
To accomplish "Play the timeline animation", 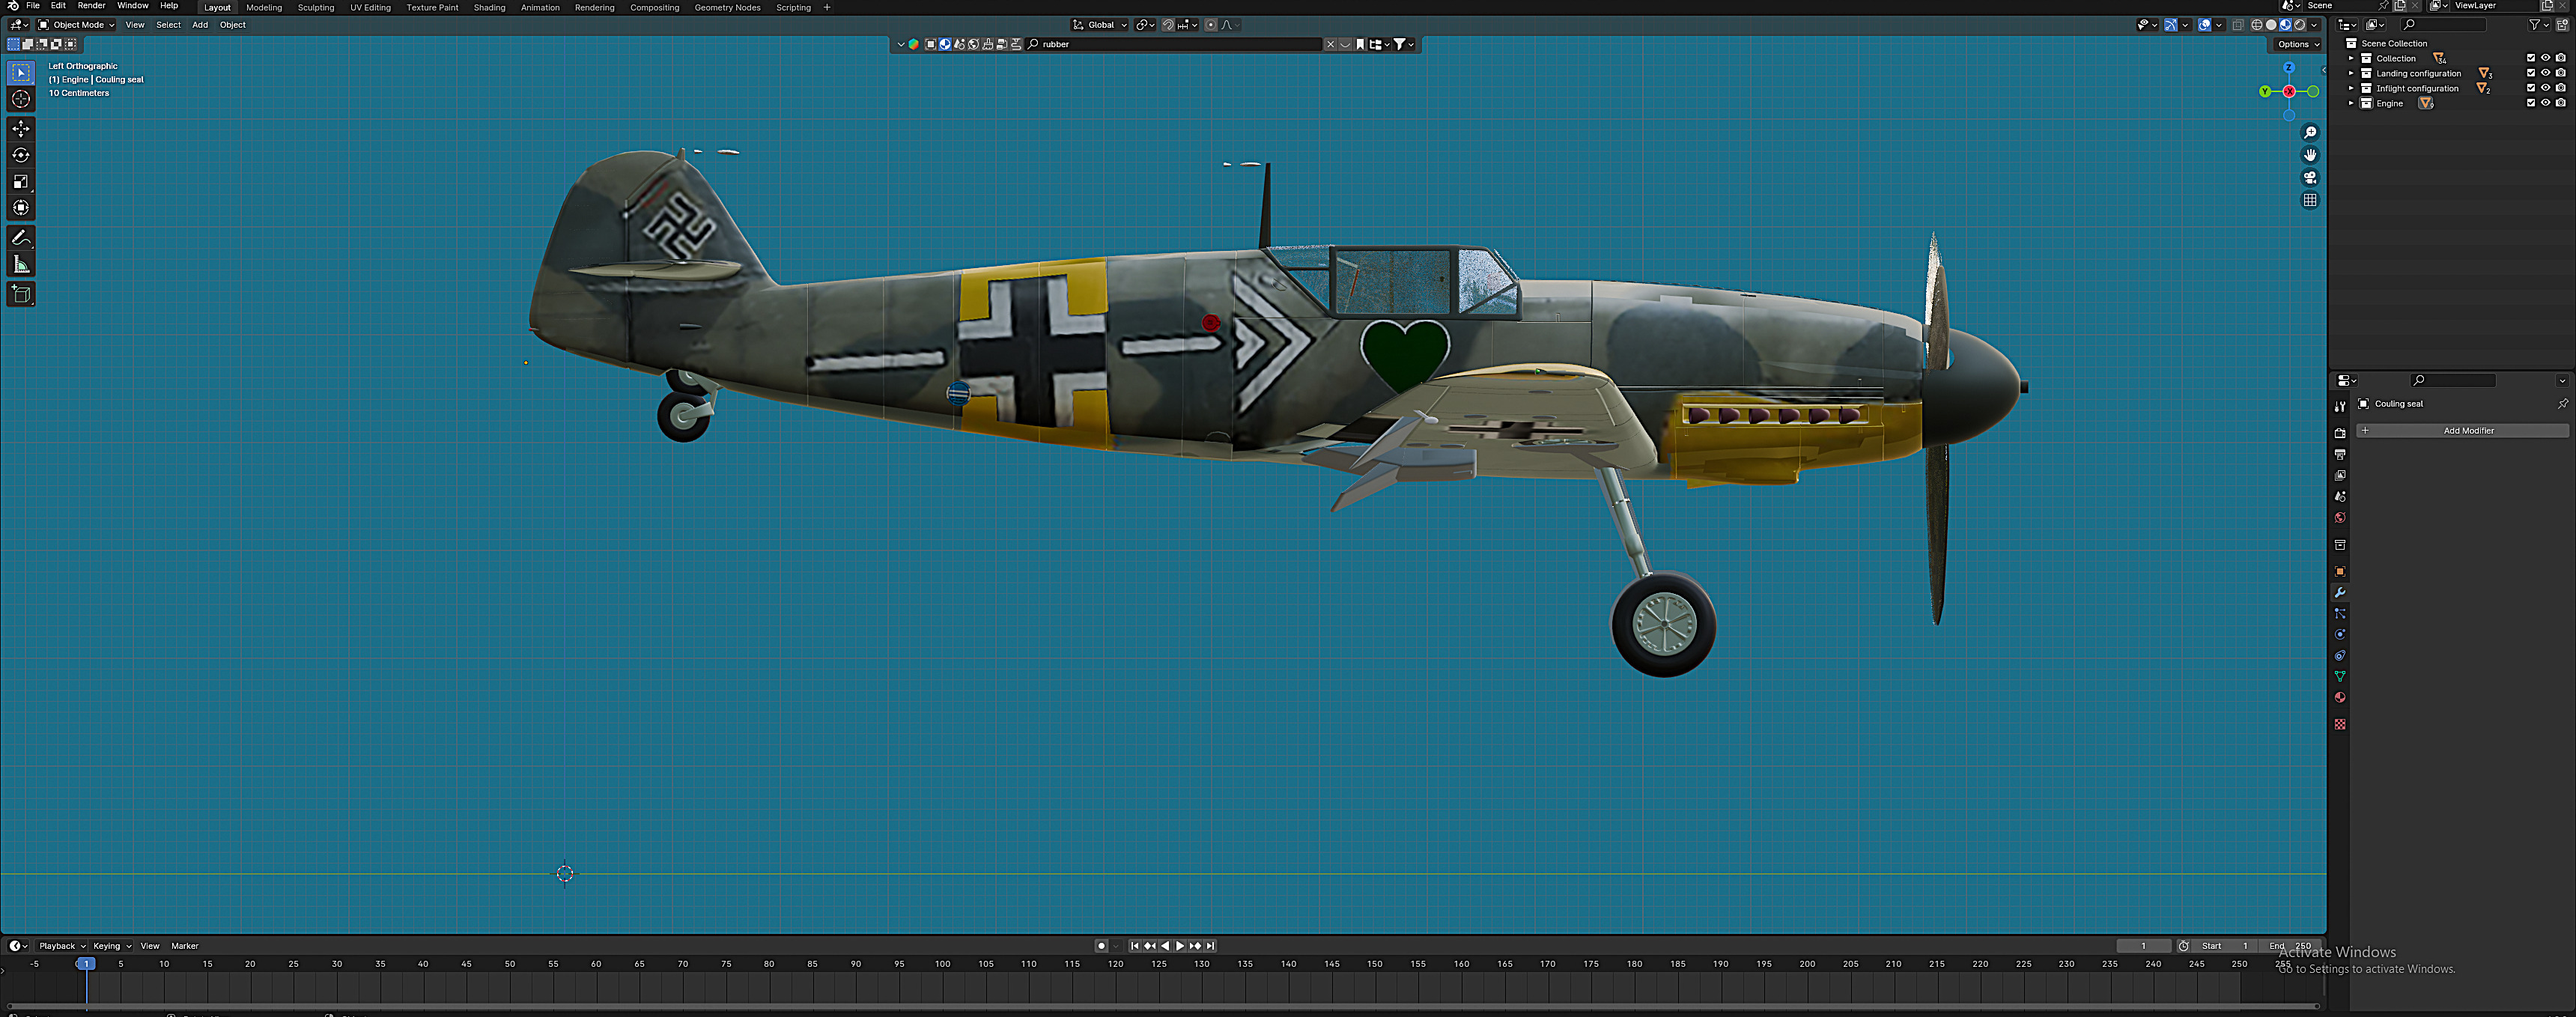I will coord(1180,946).
